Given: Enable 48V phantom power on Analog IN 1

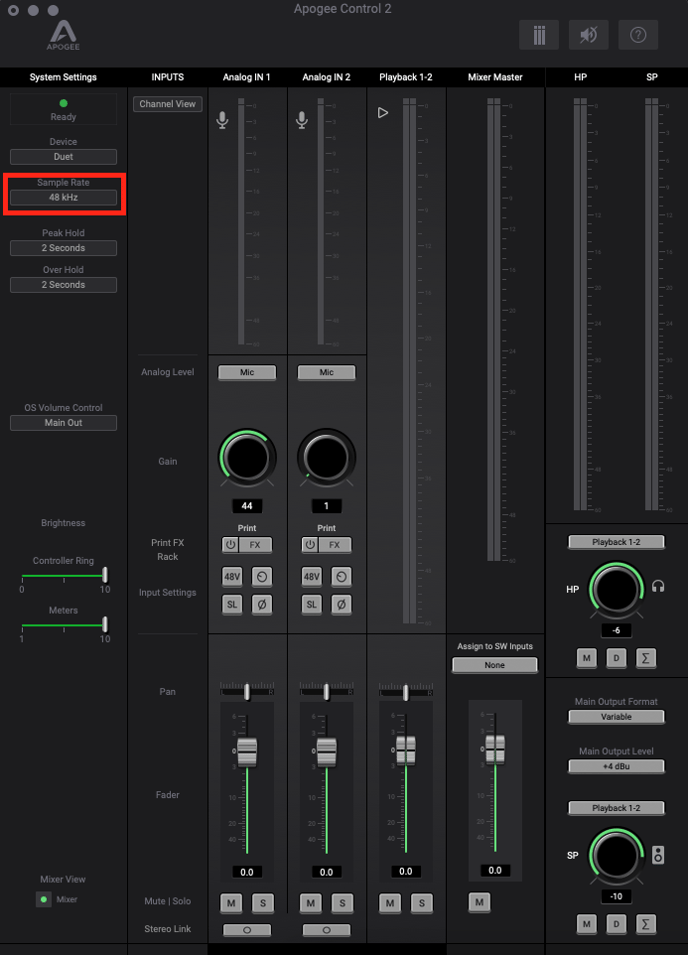Looking at the screenshot, I should pos(232,576).
